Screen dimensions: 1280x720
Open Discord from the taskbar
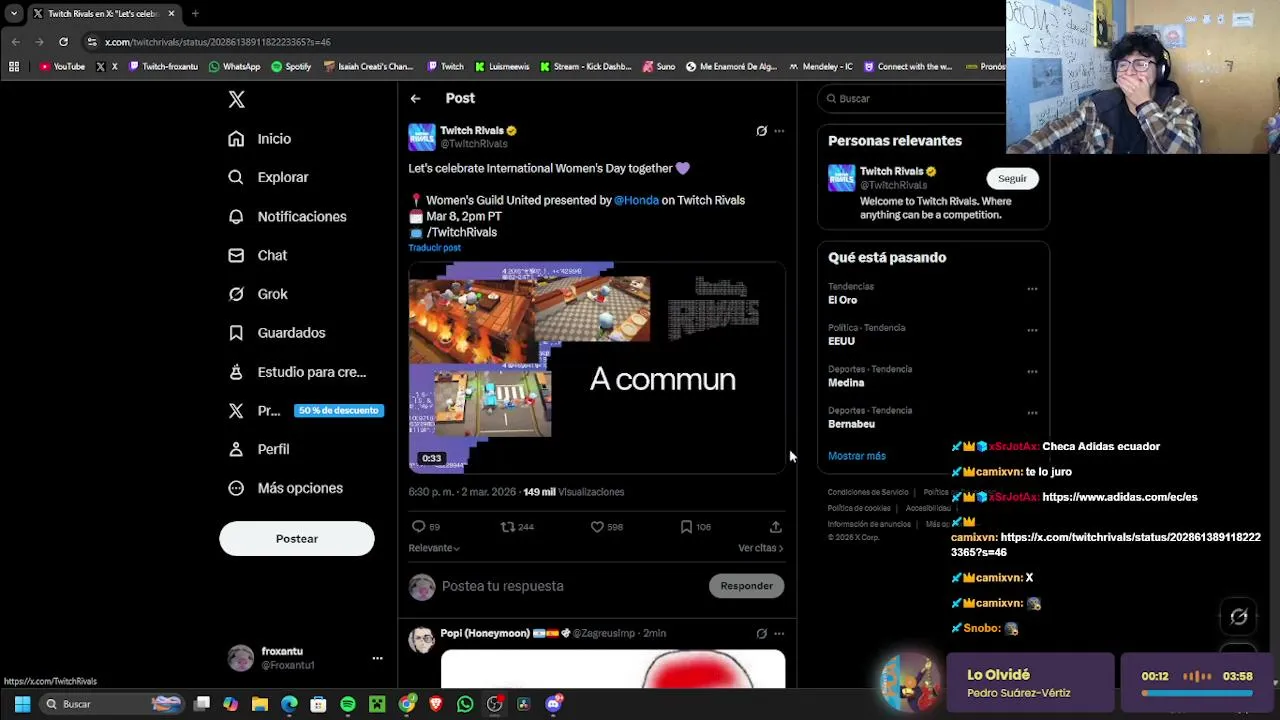[x=553, y=704]
